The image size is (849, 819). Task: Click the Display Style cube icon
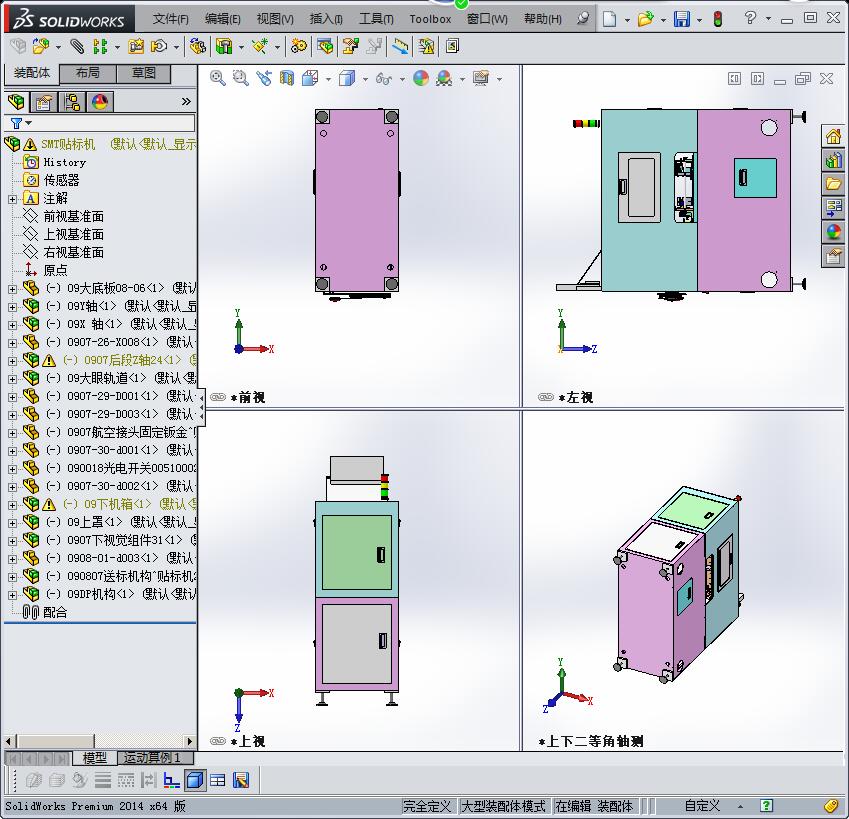(x=347, y=78)
